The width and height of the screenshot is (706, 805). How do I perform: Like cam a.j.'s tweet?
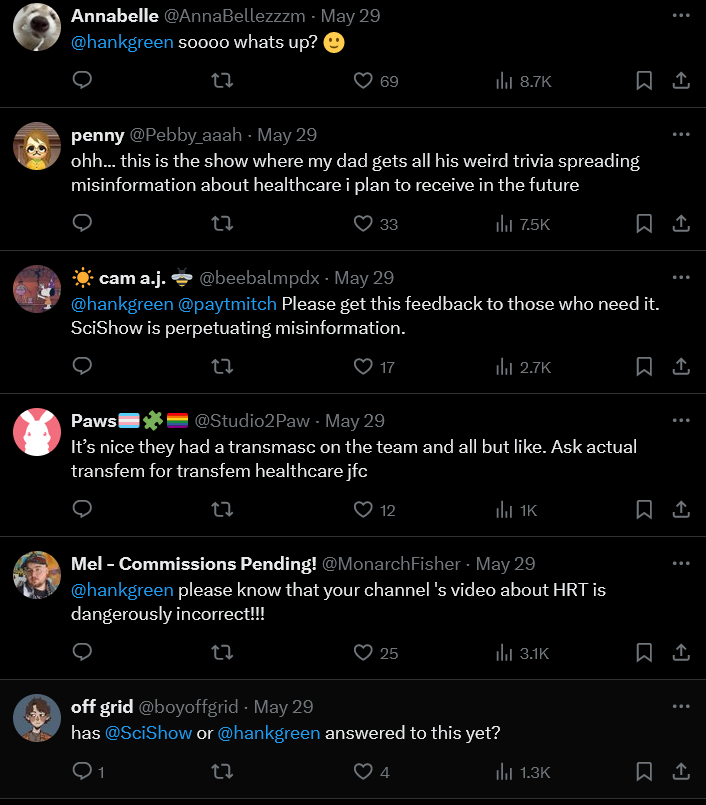[364, 367]
